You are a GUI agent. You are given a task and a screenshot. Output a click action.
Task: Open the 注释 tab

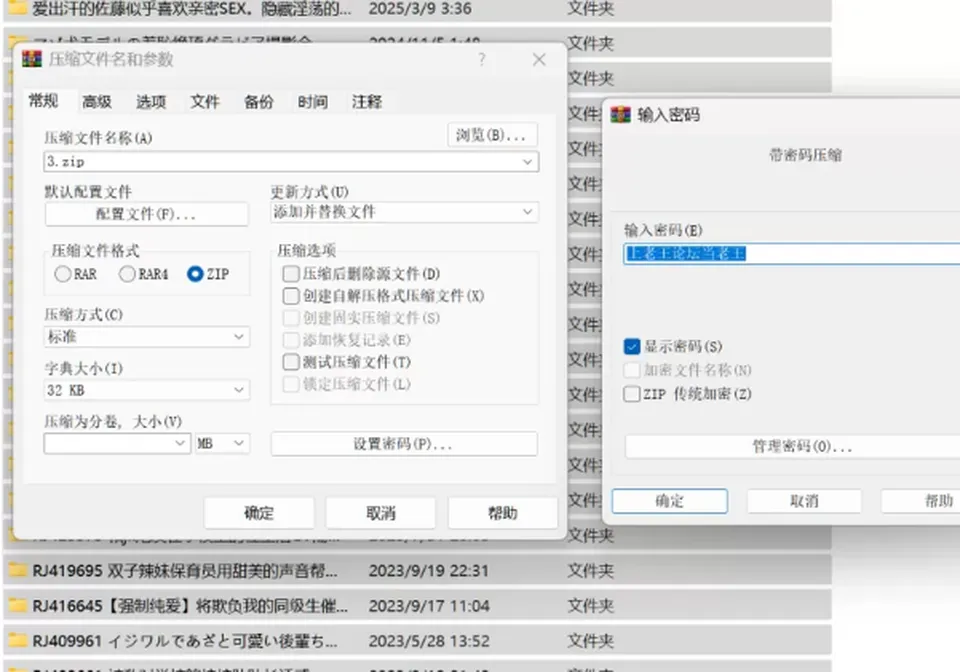pyautogui.click(x=367, y=102)
